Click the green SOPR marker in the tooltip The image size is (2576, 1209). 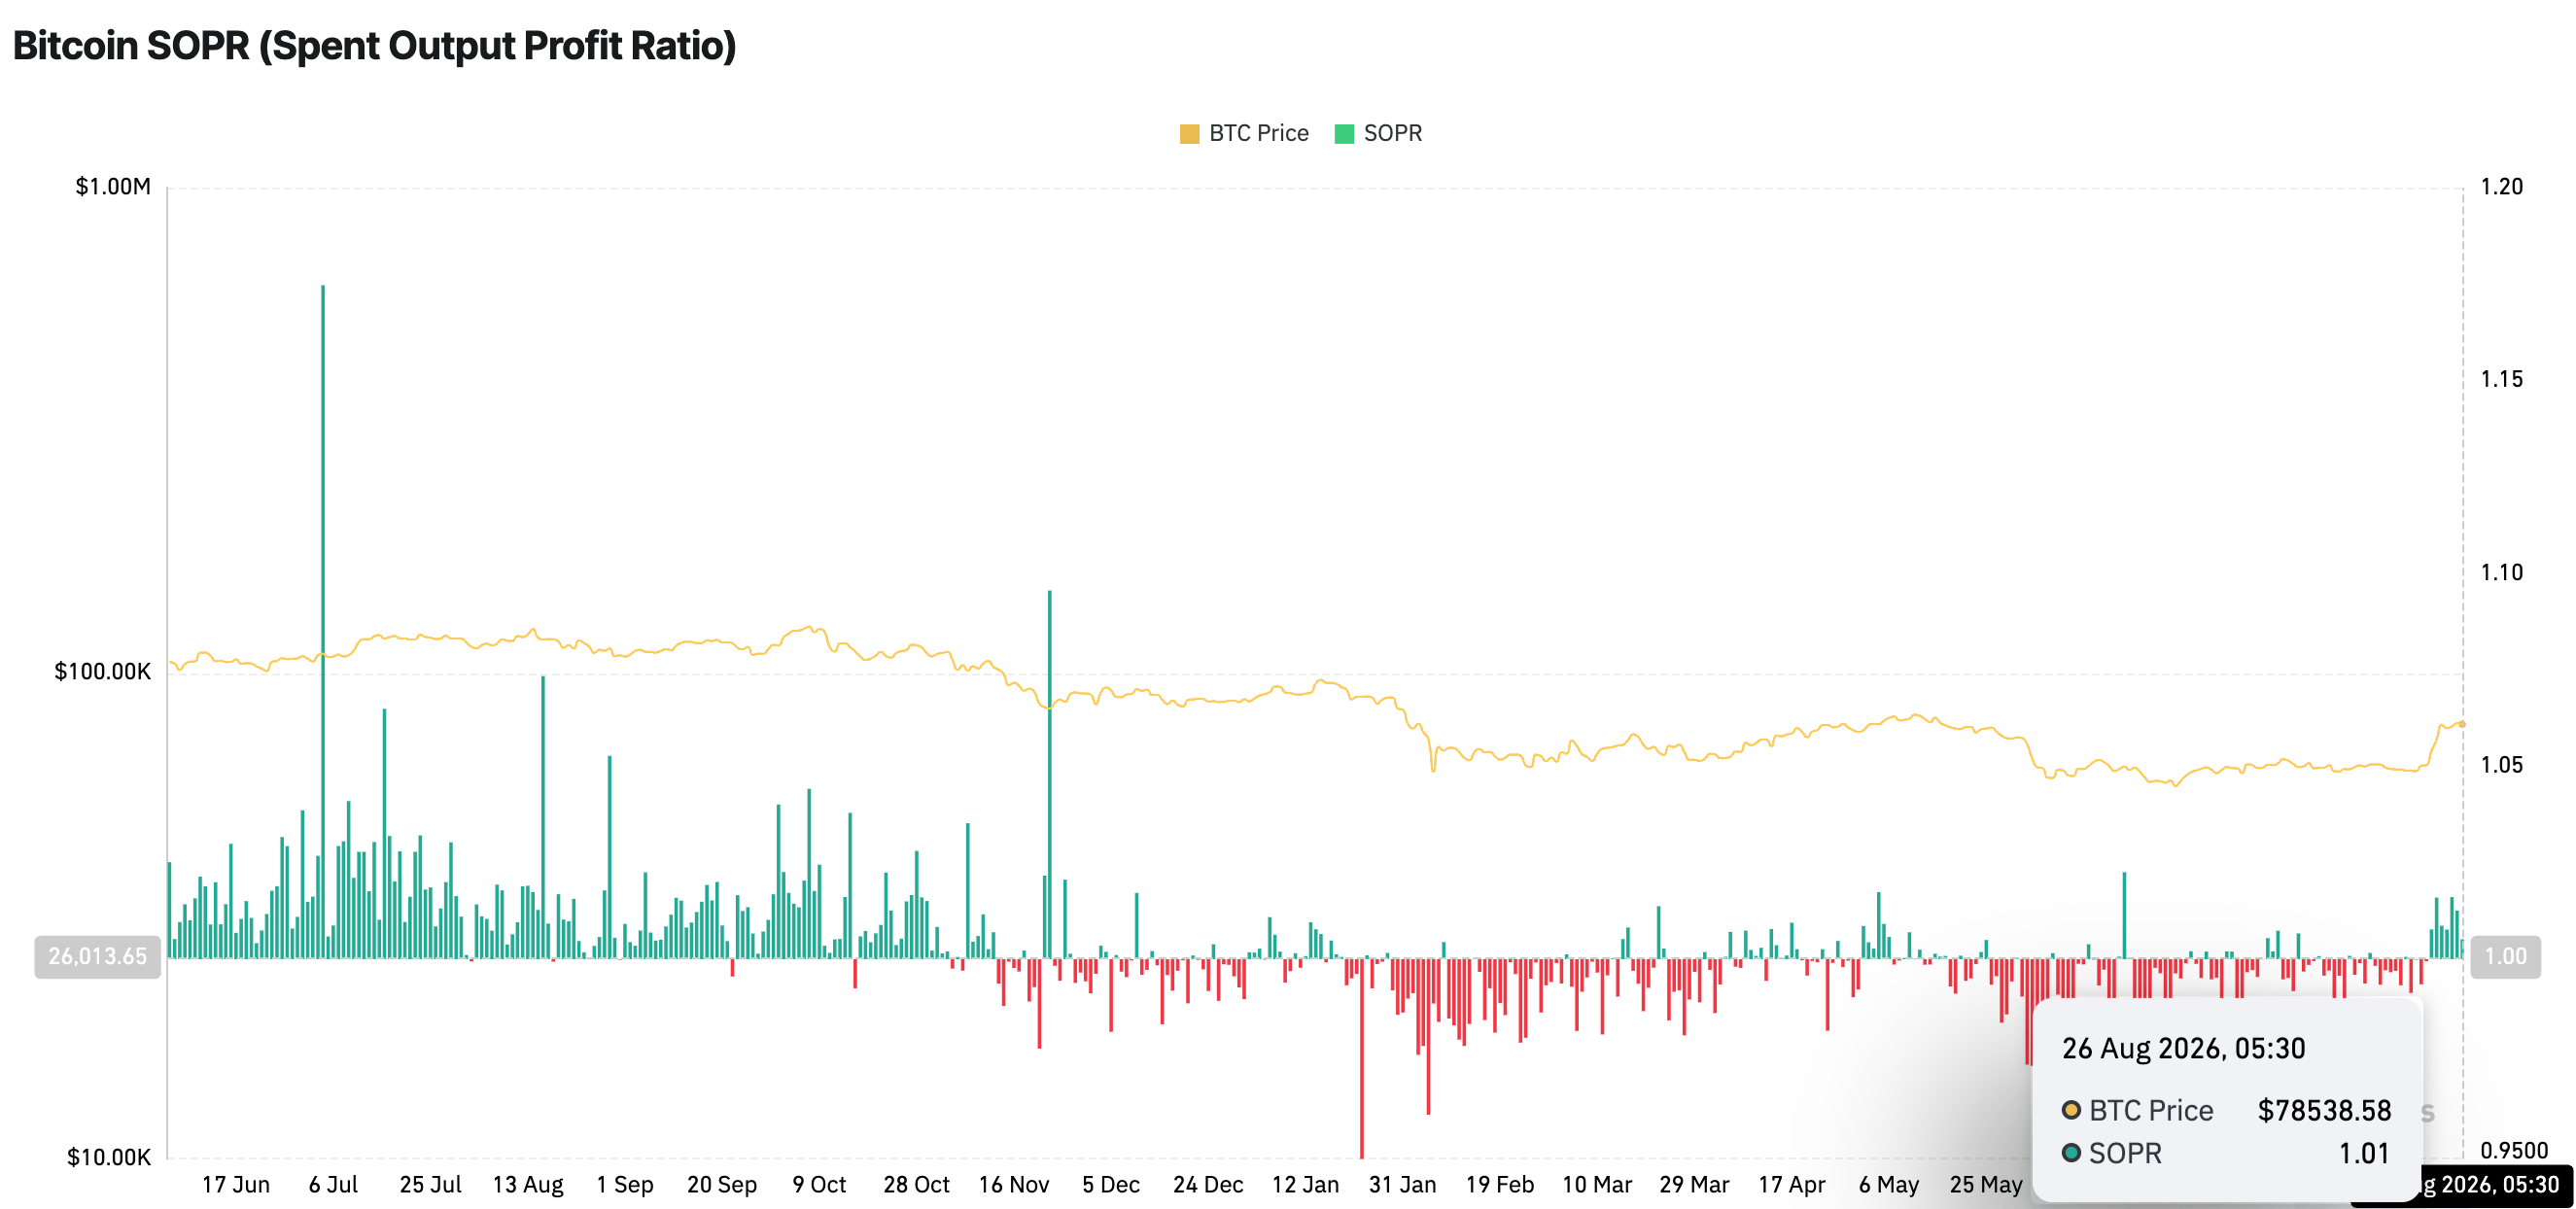(2071, 1153)
